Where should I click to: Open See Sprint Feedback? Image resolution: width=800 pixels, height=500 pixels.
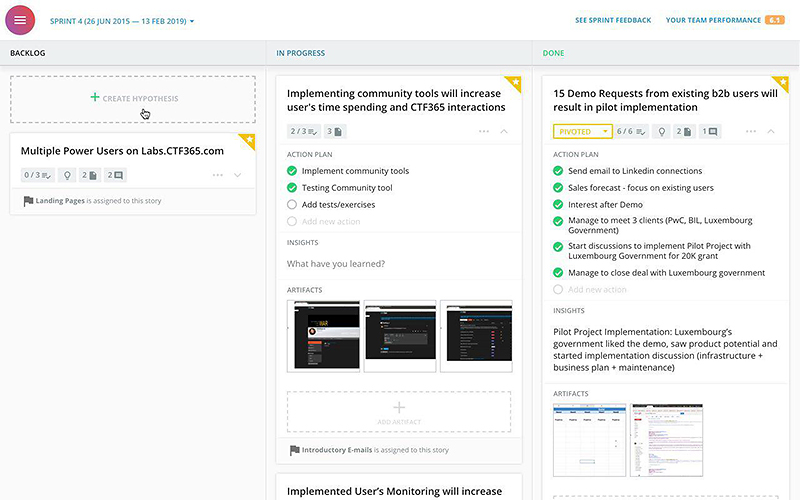tap(613, 20)
